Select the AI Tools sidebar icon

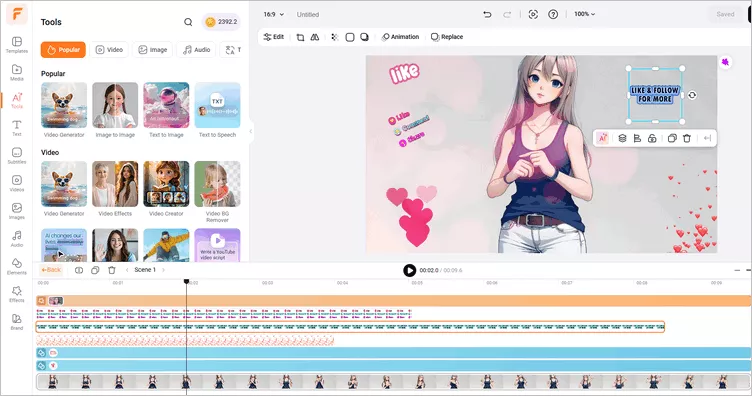17,100
